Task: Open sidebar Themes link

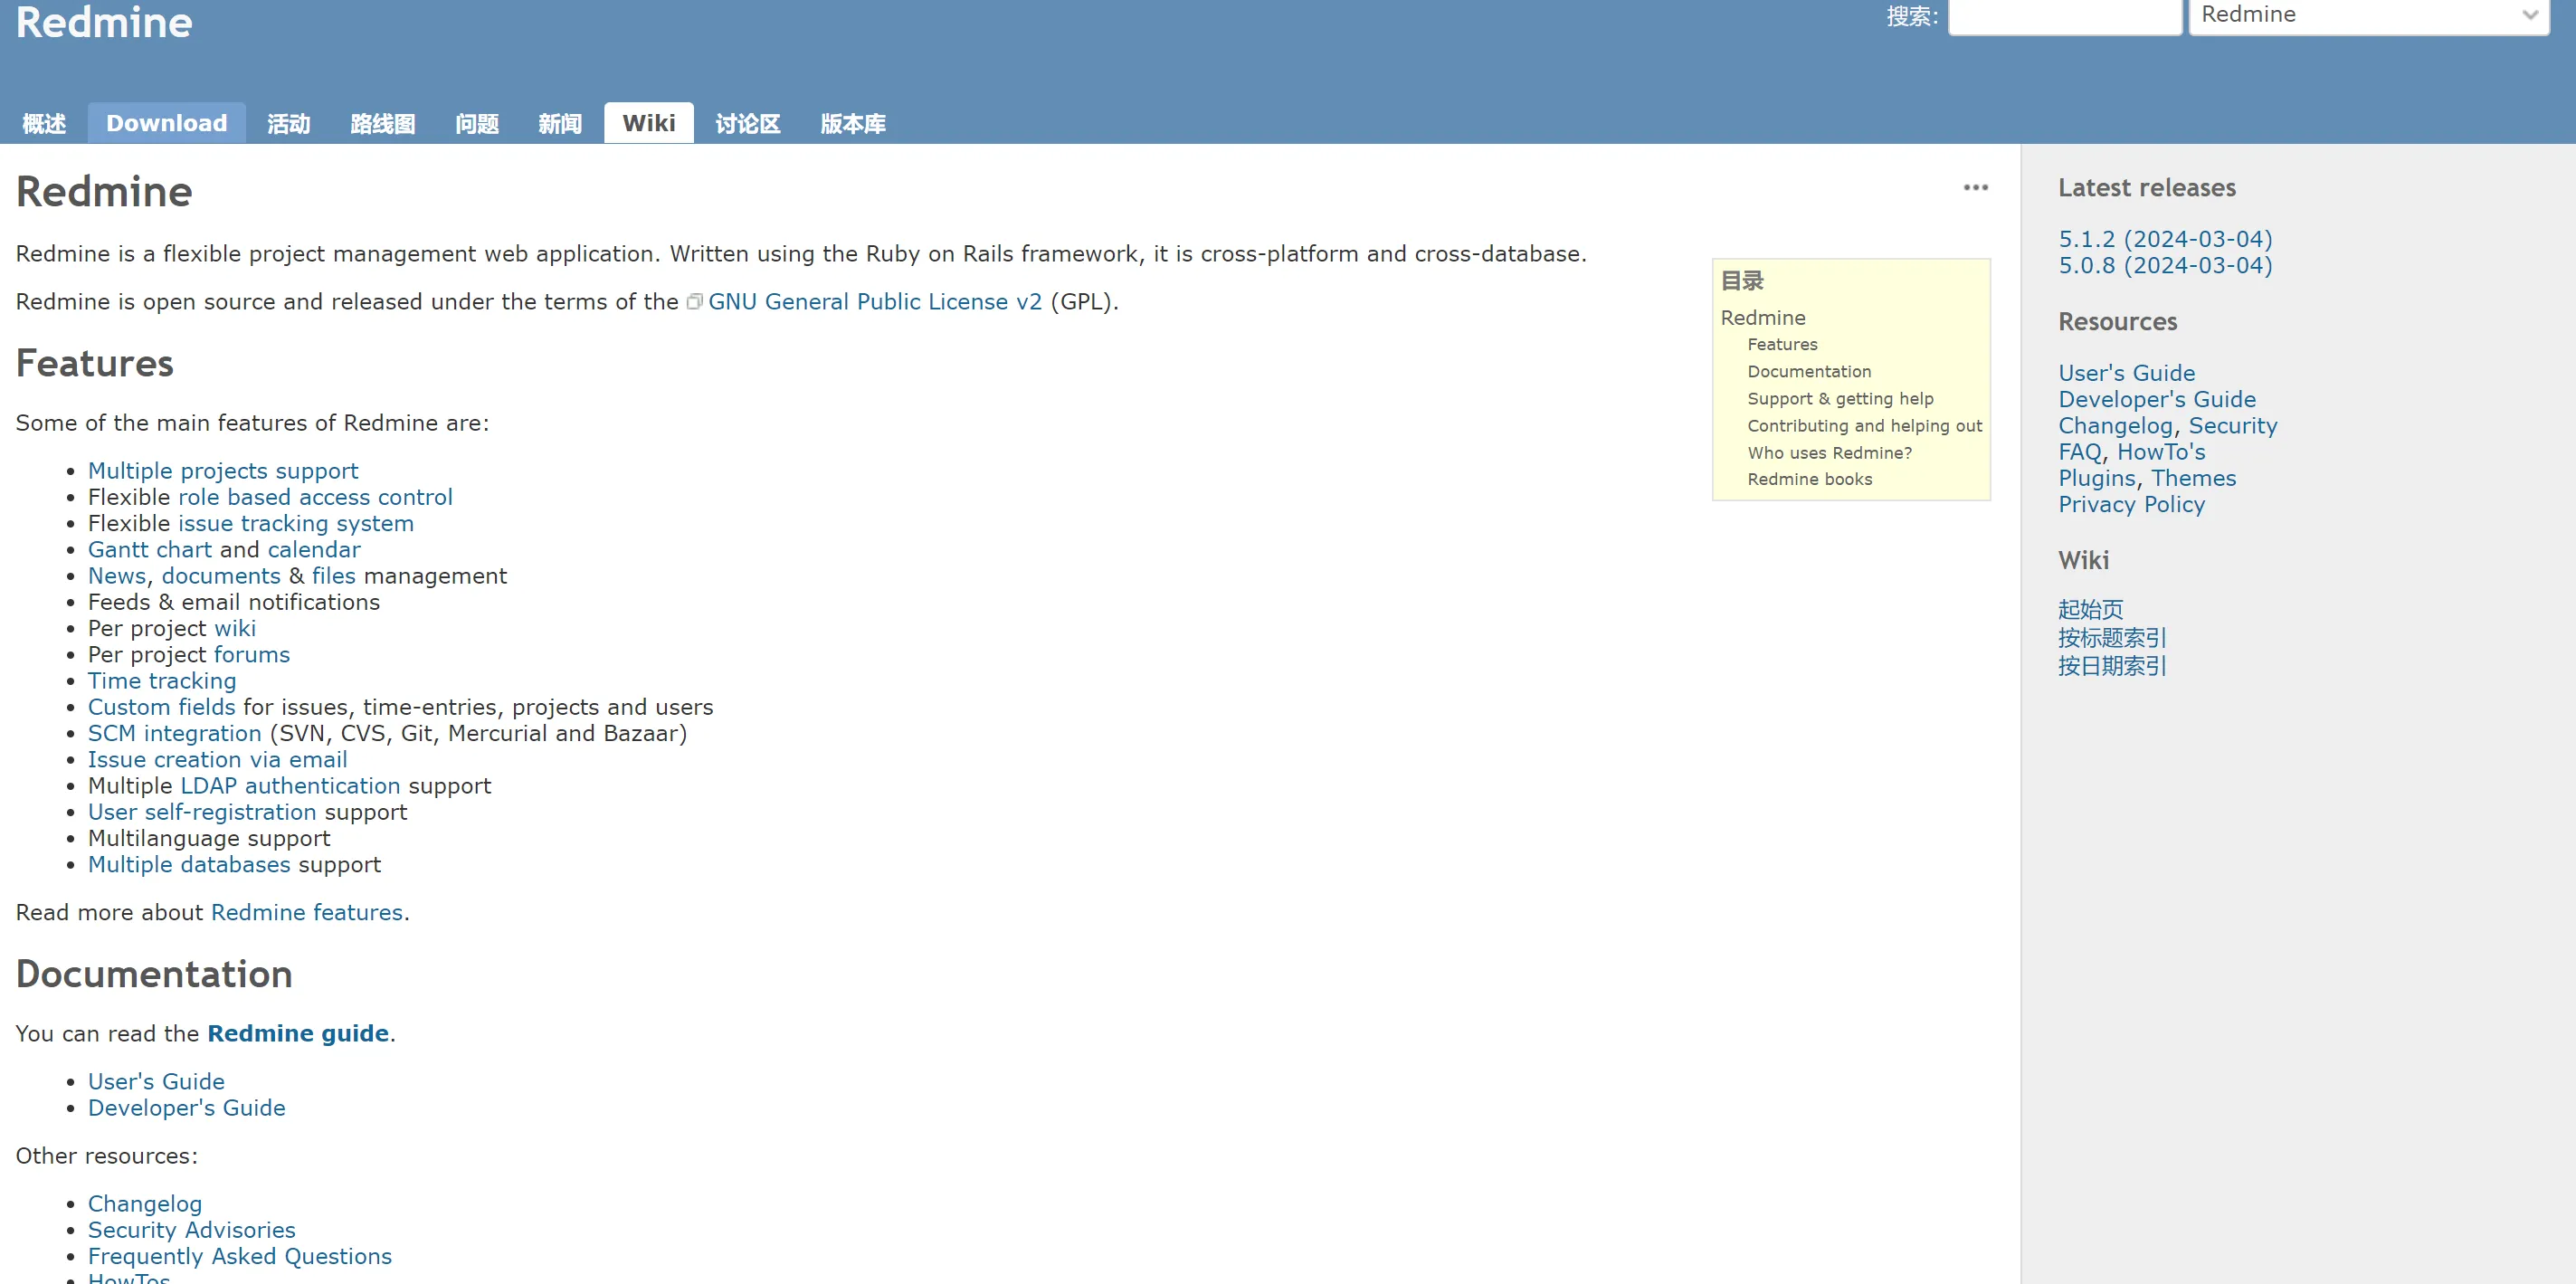Action: (2194, 478)
